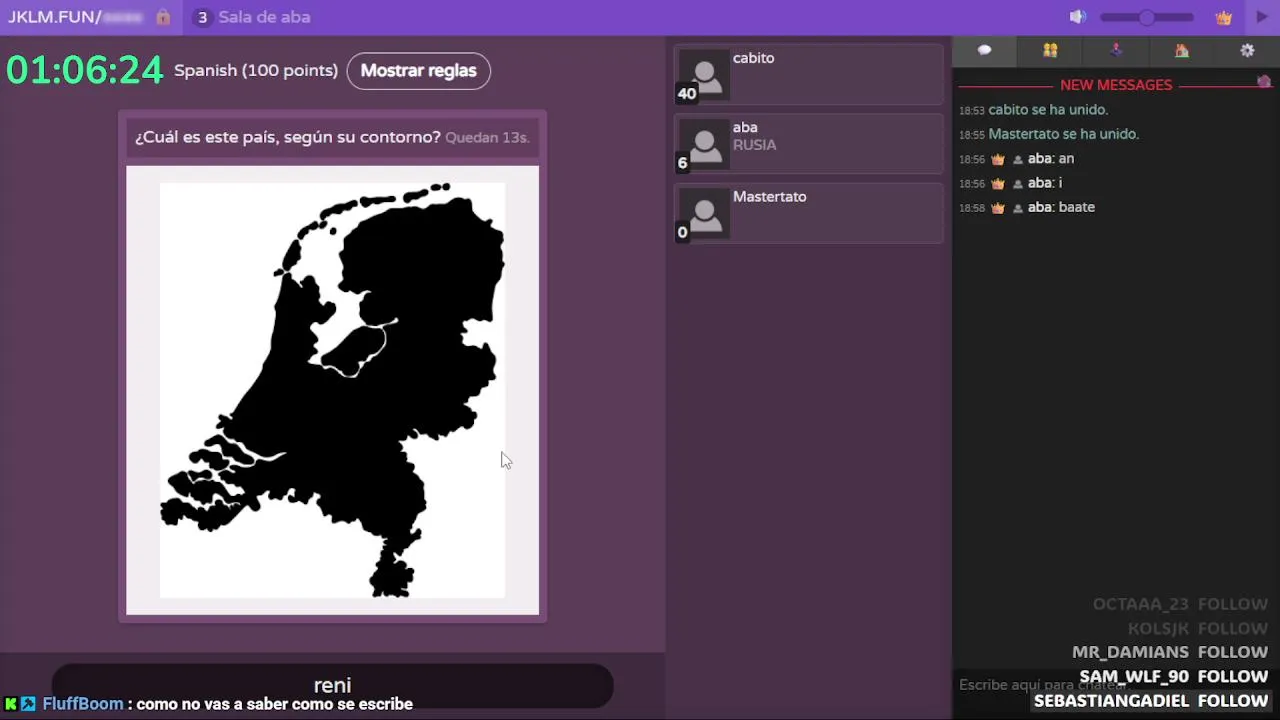Mute the game sound via speaker icon
Screen dimensions: 1280x720
tap(1077, 17)
